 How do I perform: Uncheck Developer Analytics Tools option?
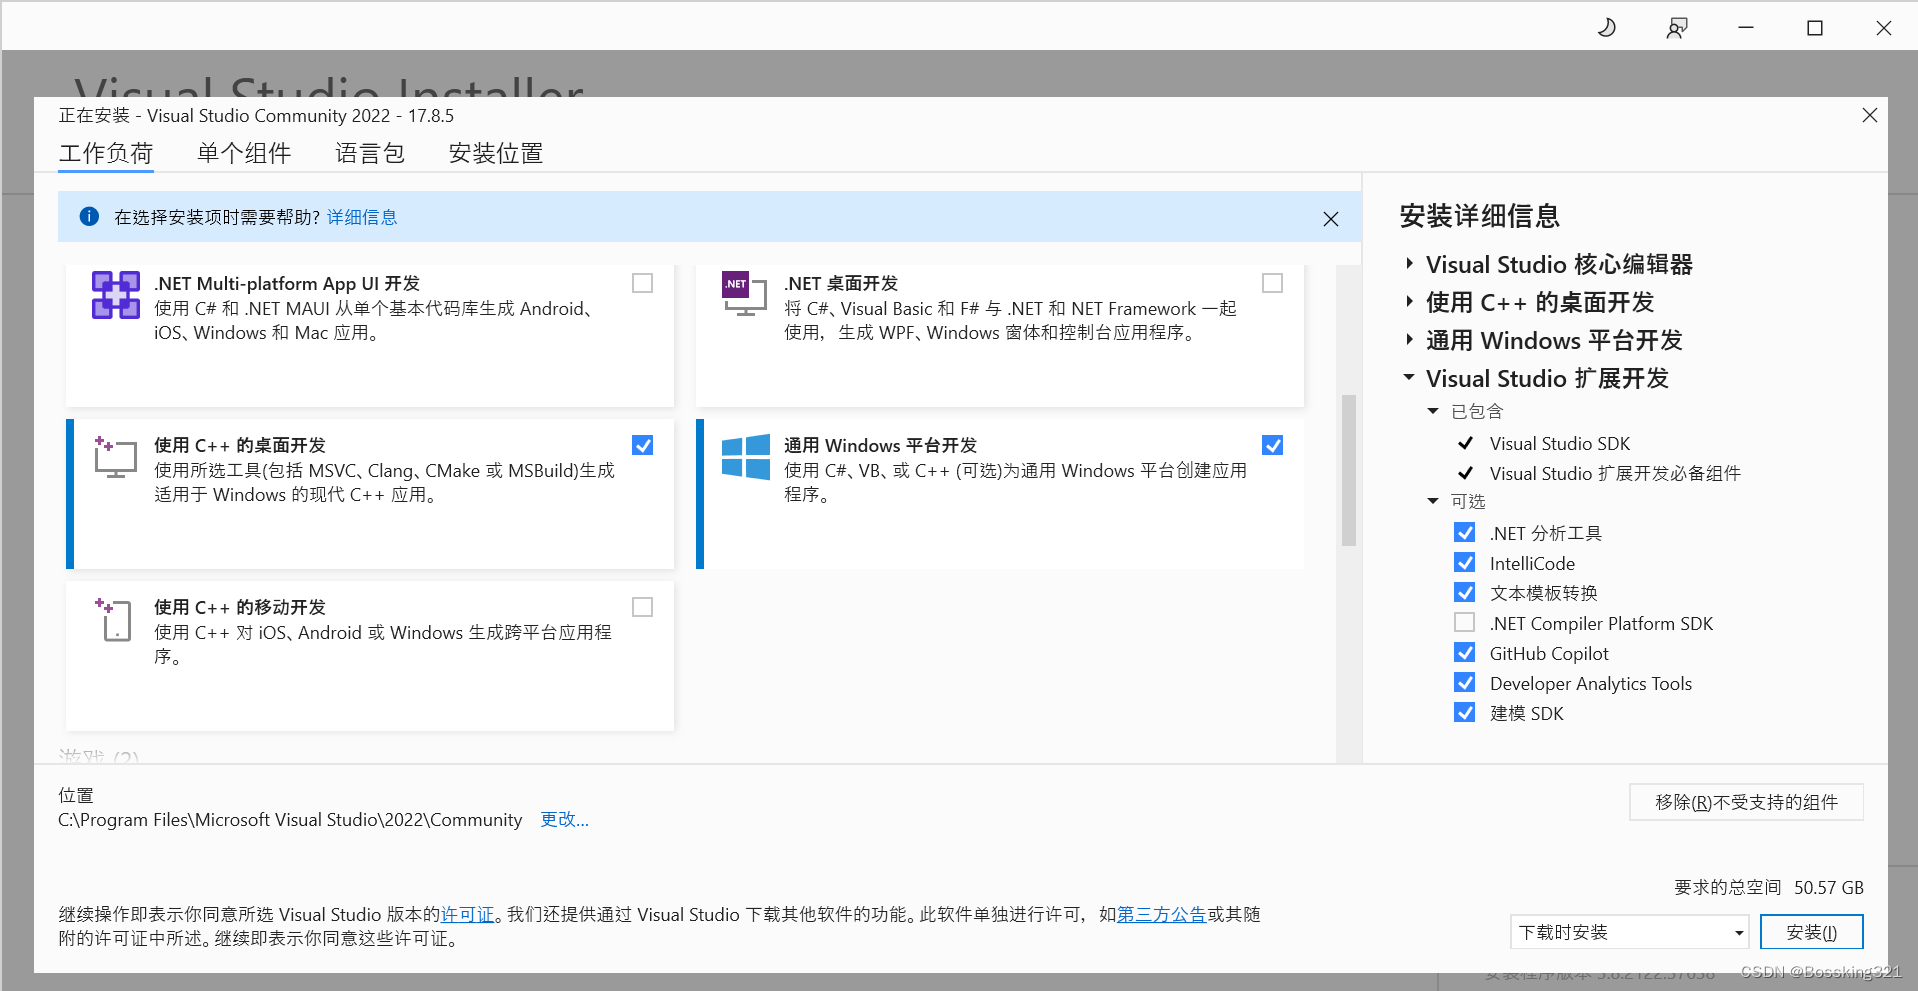1465,682
